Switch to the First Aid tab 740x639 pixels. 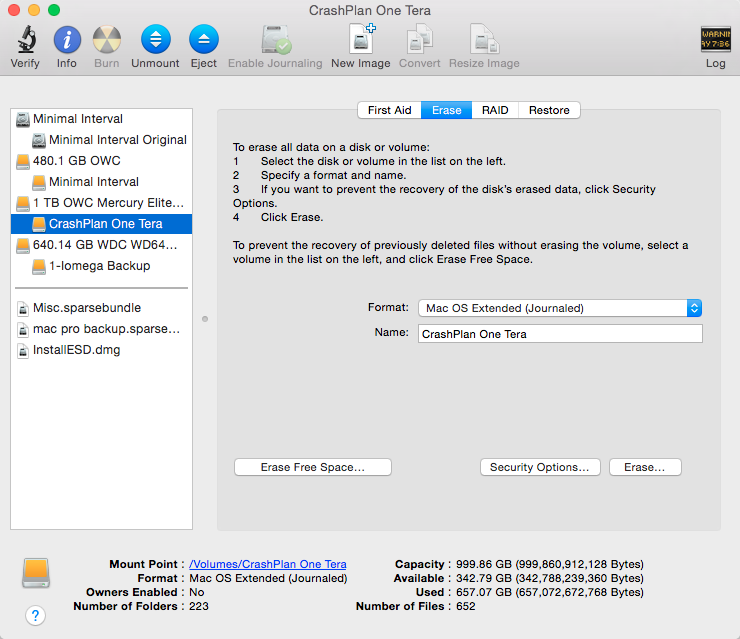[x=389, y=110]
